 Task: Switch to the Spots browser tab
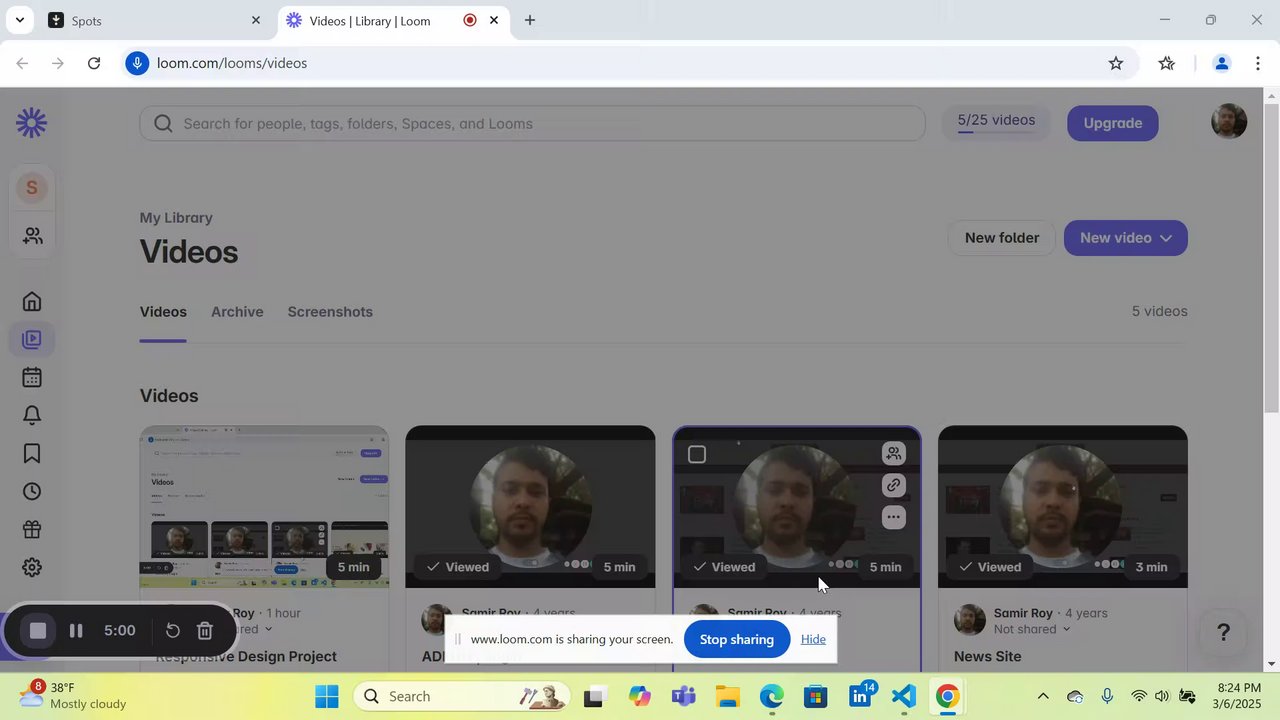[155, 20]
